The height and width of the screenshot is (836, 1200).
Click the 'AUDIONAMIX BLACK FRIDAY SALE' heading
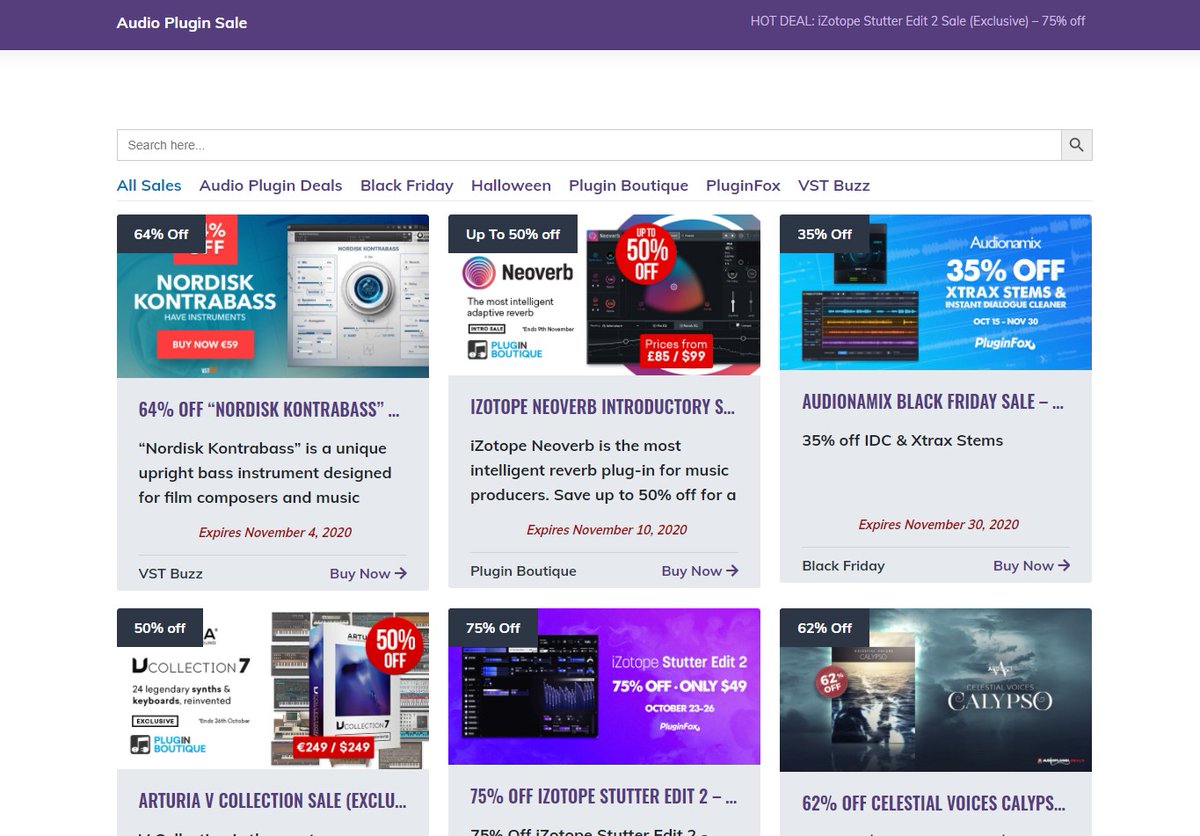(933, 401)
